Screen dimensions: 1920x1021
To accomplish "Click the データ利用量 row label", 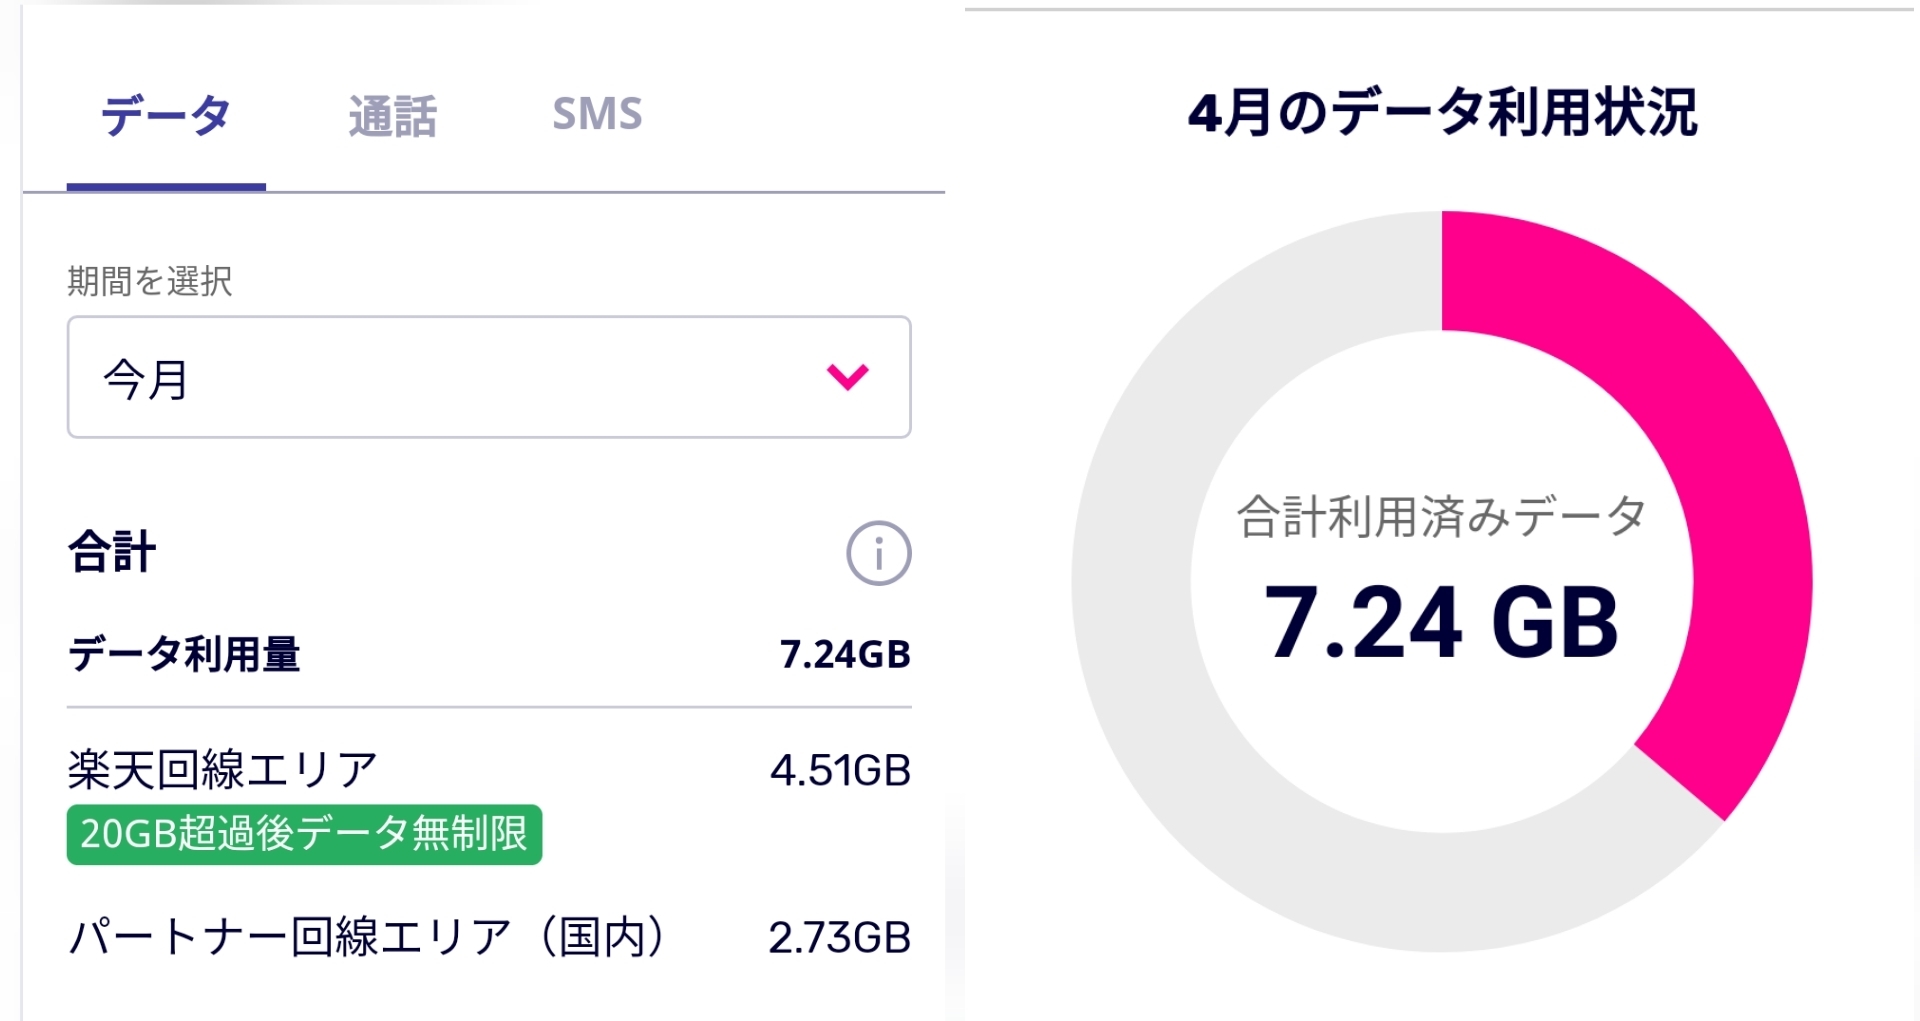I will tap(184, 654).
